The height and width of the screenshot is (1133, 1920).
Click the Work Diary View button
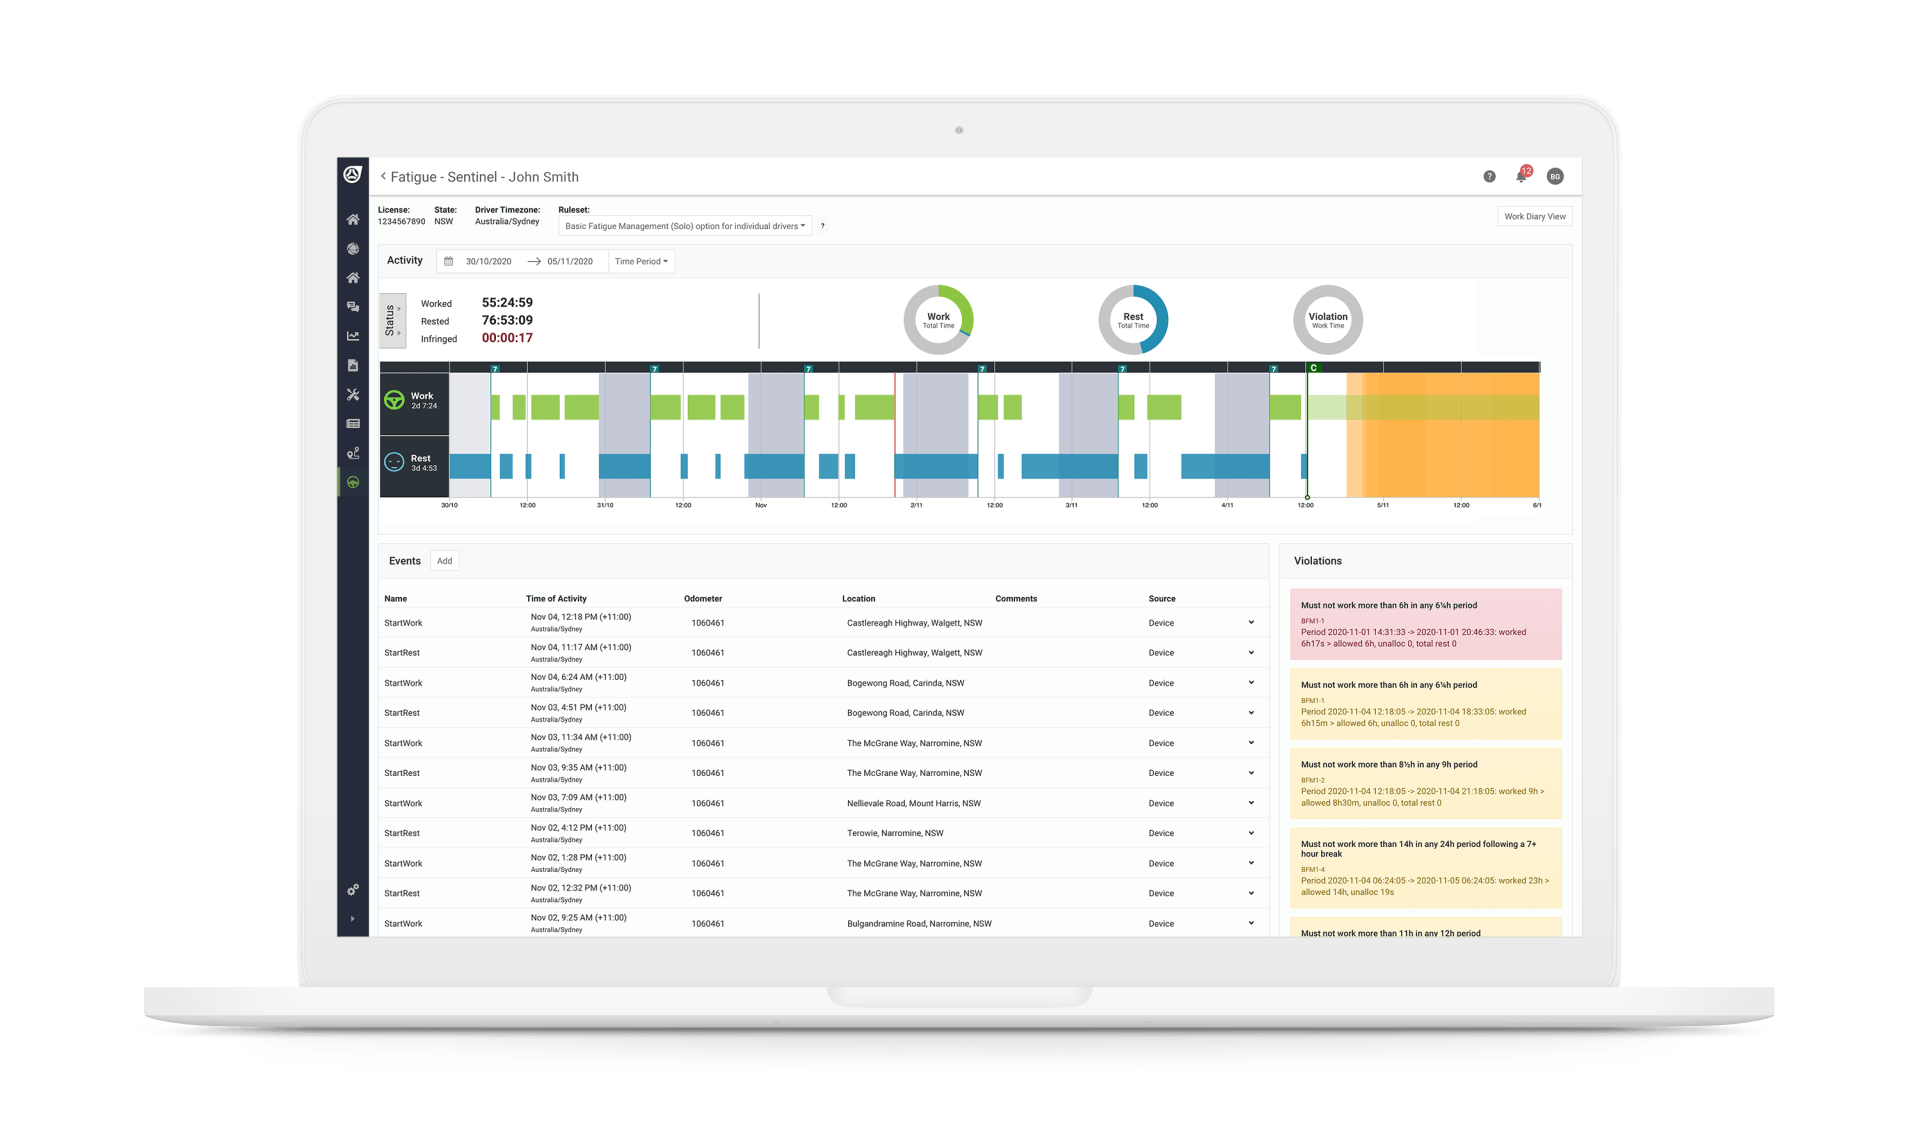pos(1534,216)
